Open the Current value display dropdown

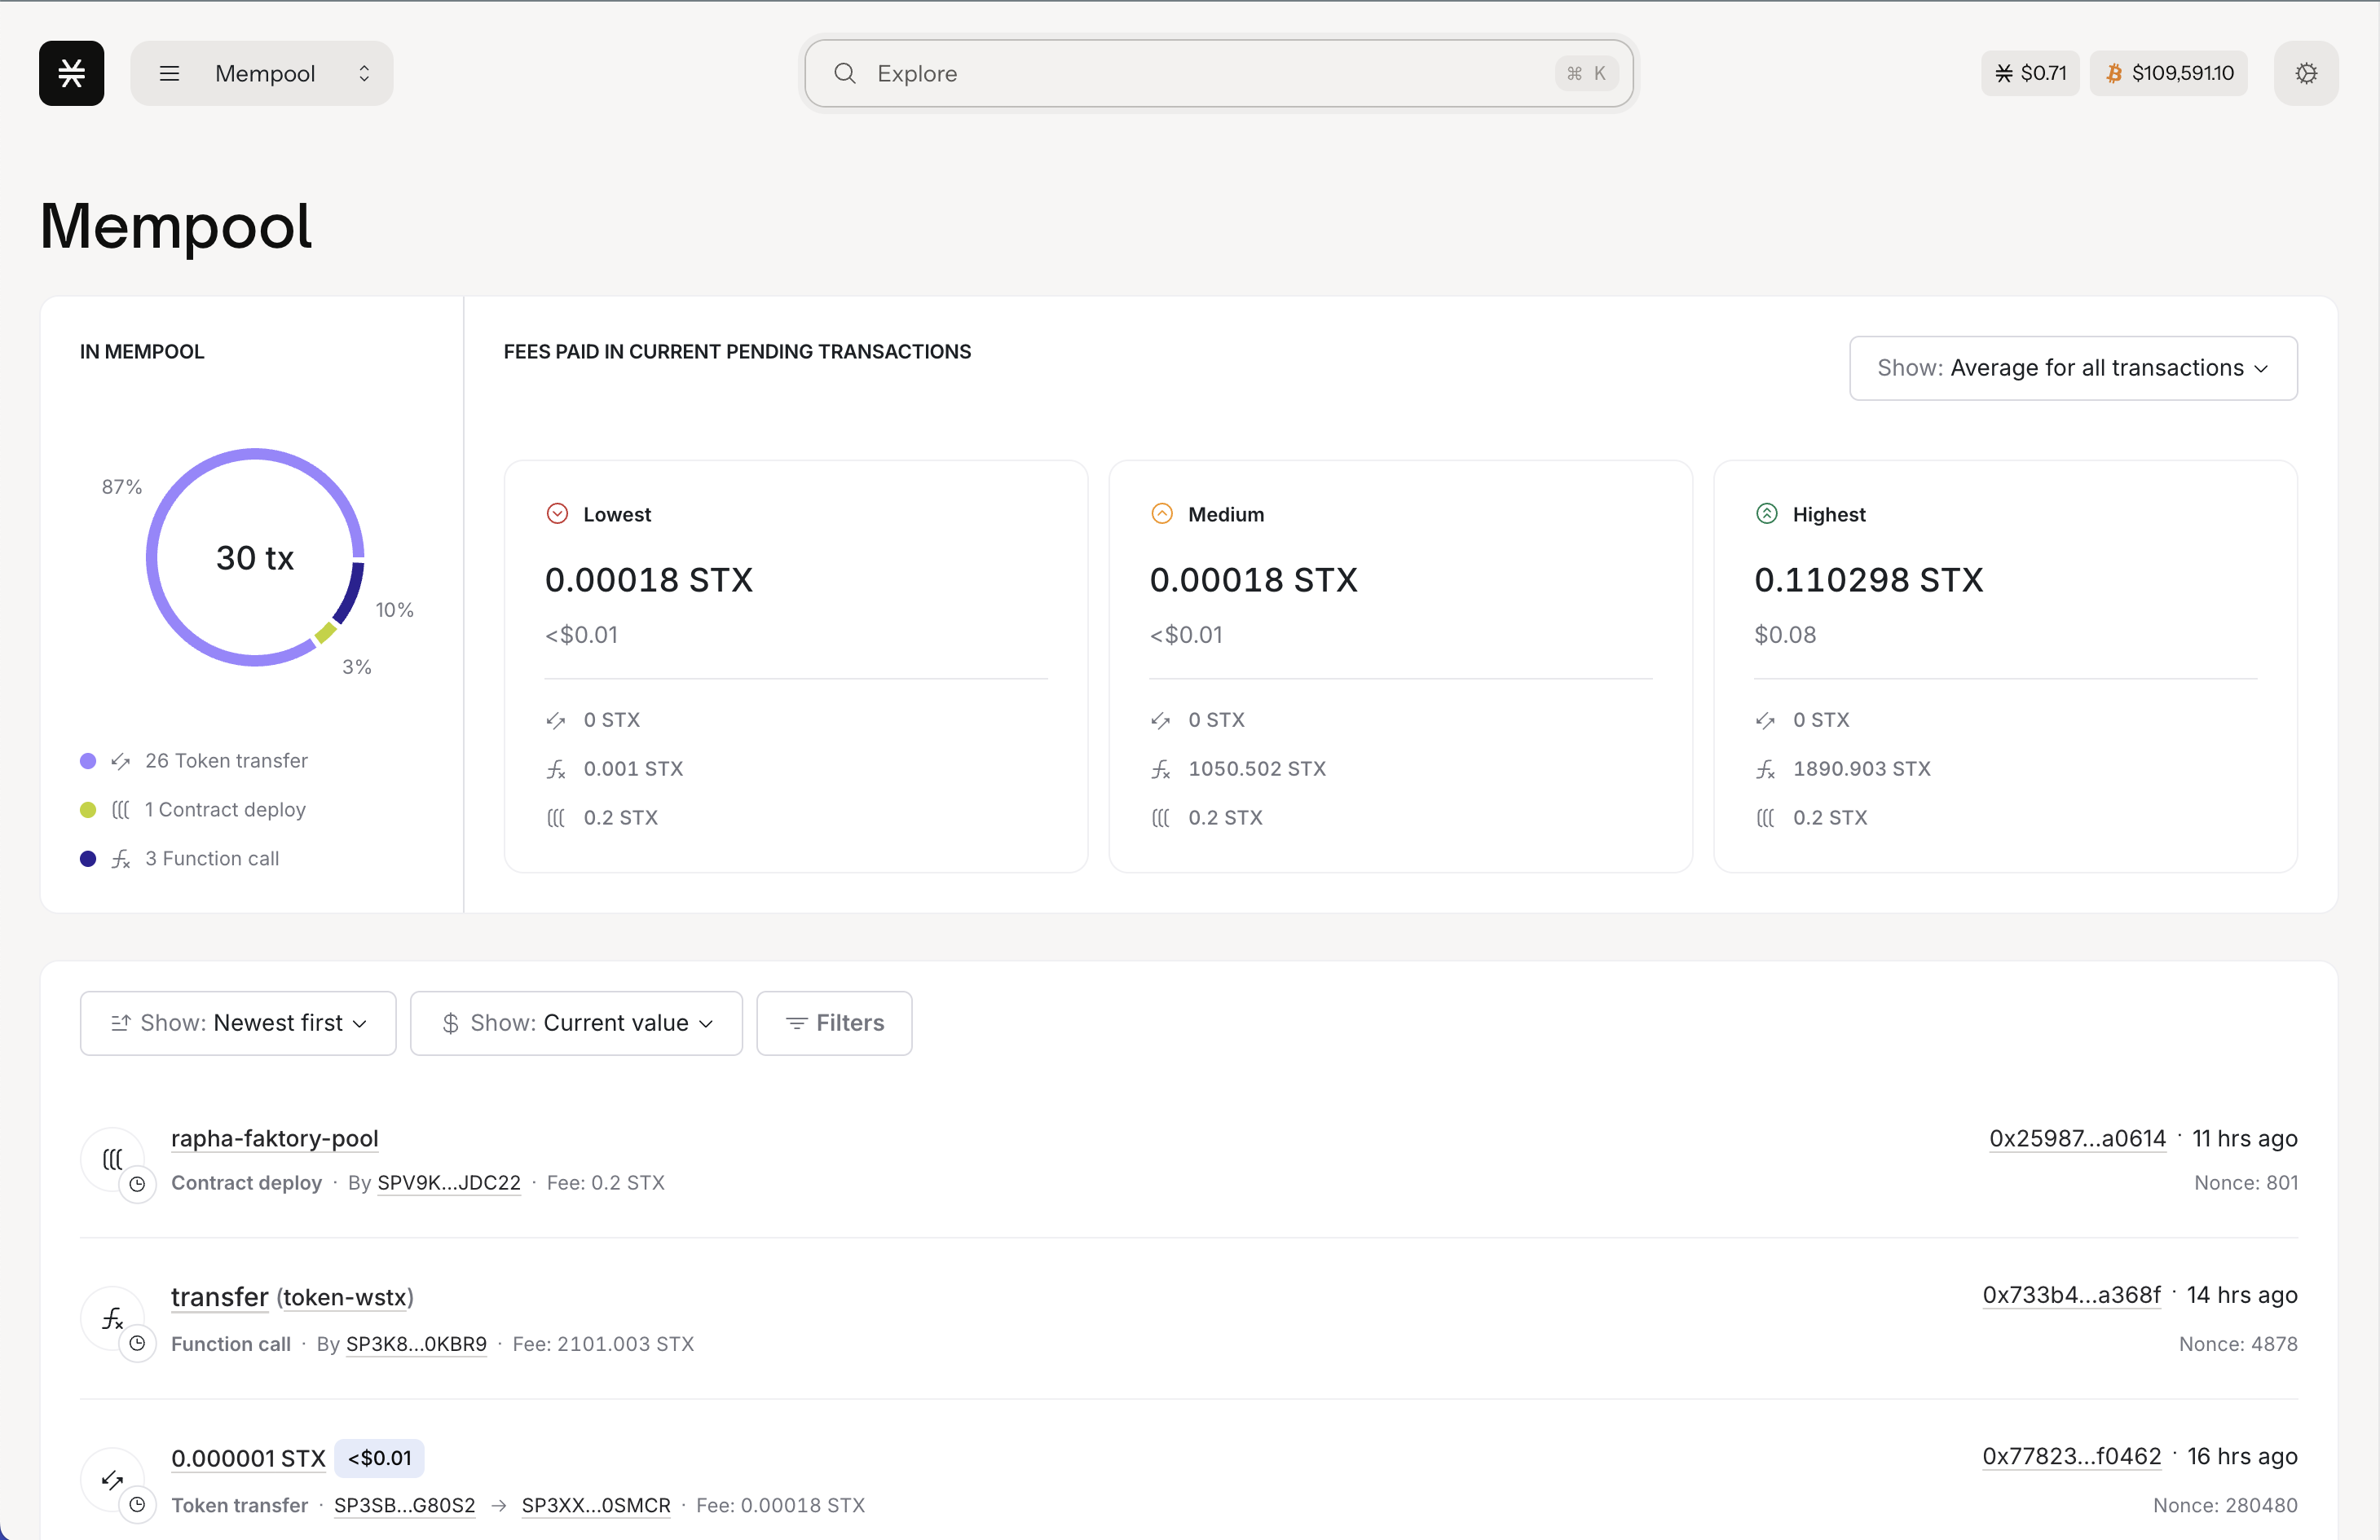[576, 1023]
